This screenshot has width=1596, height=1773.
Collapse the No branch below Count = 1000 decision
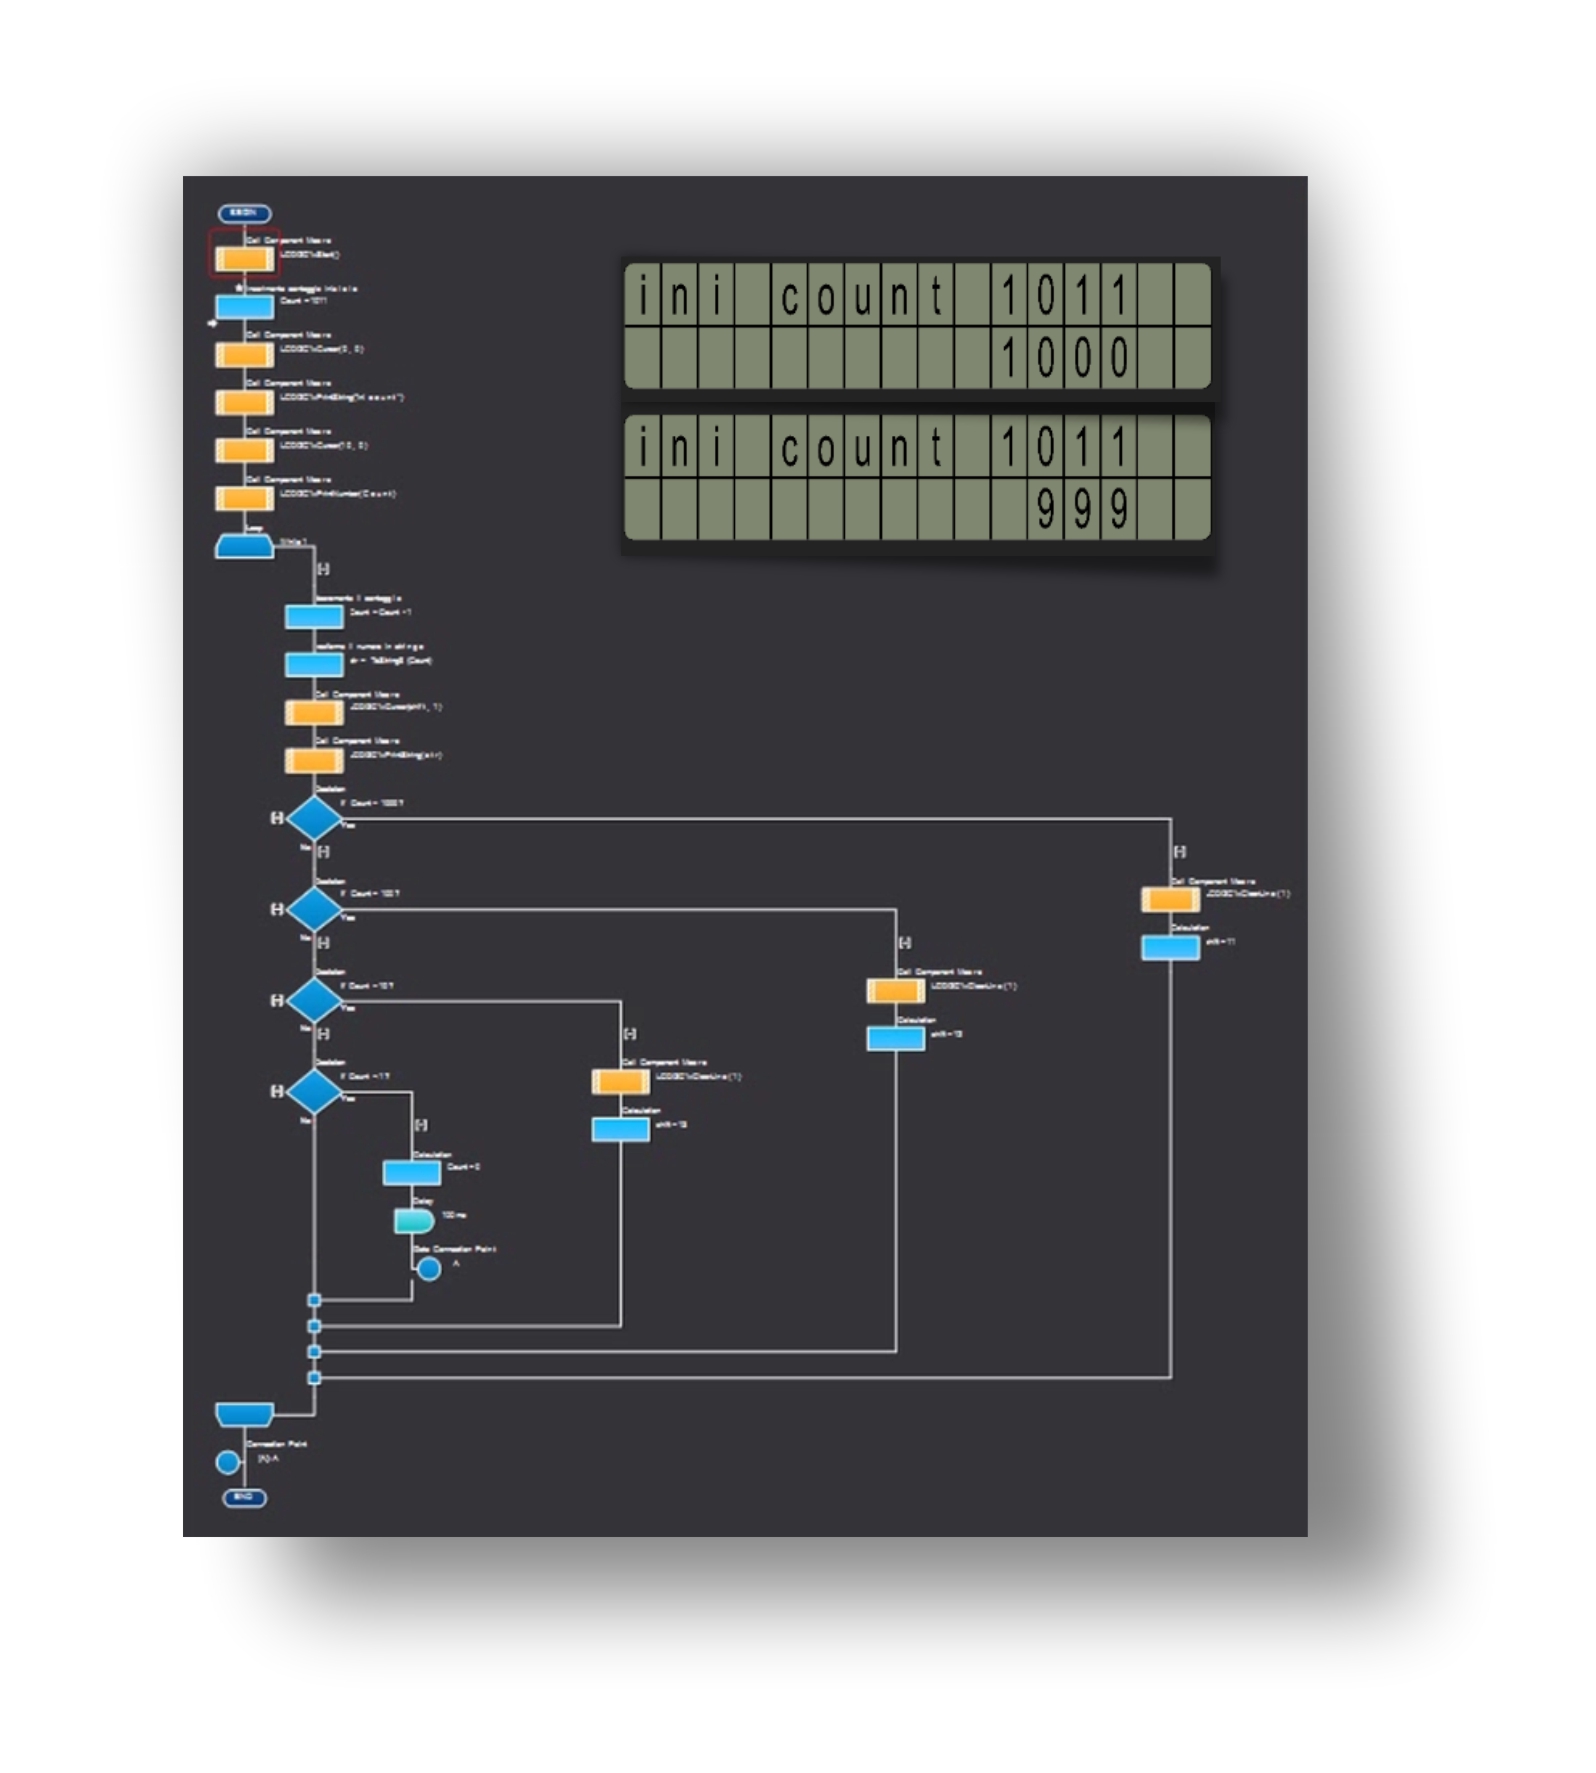[x=323, y=852]
